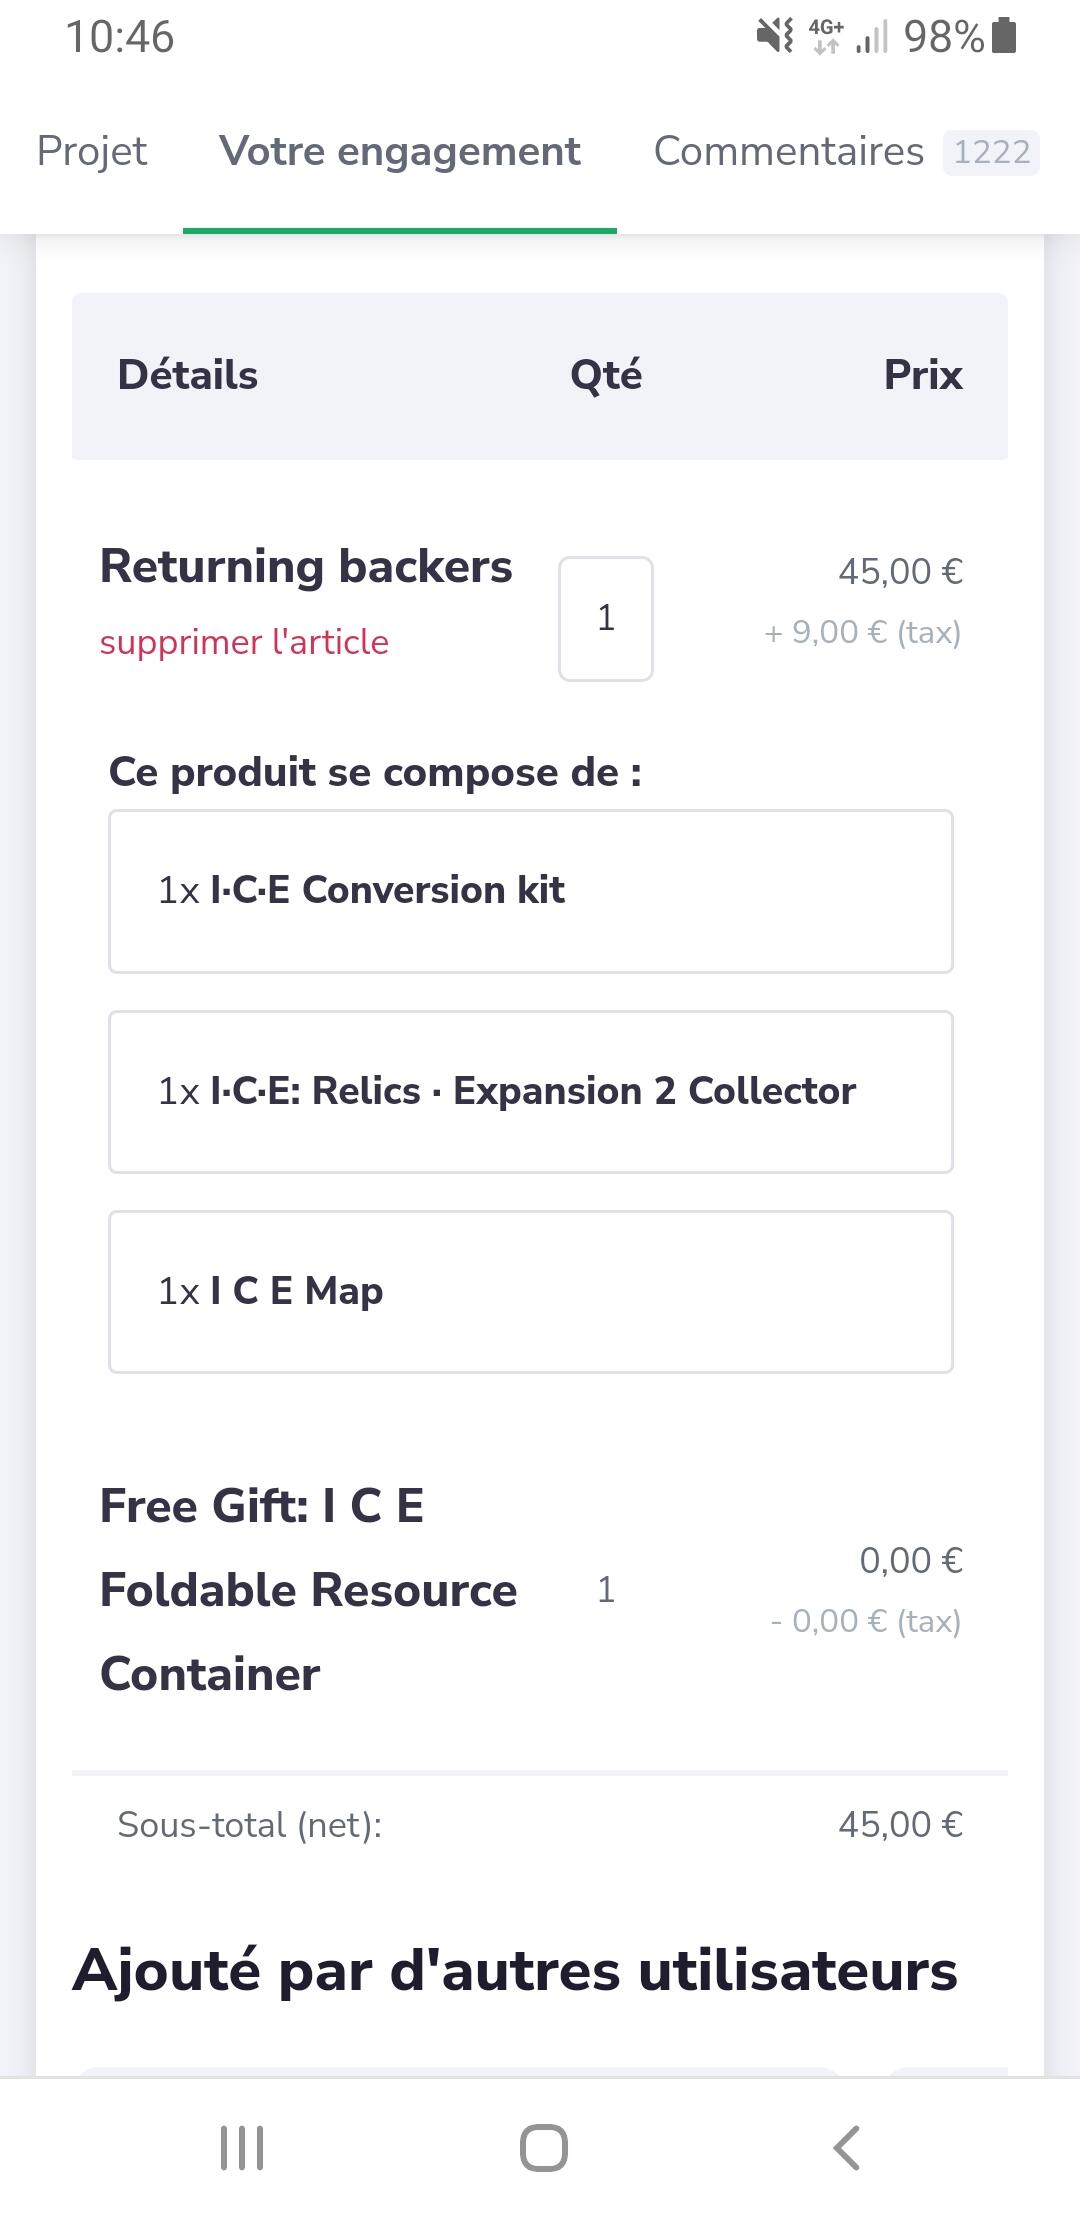Tap the I C E Map item

point(531,1291)
